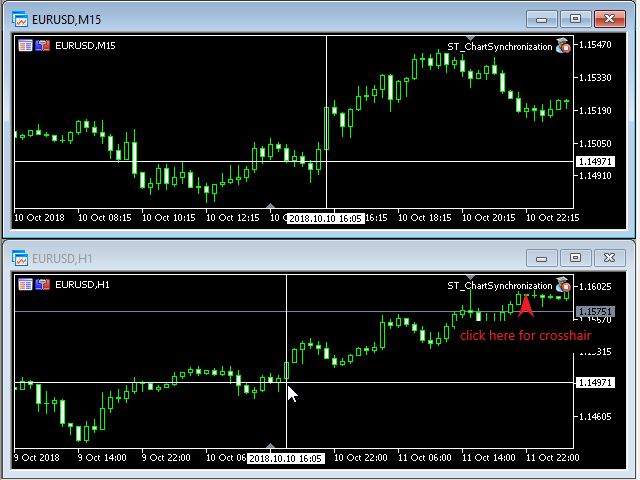
Task: Click '11 Oct 06:00' time label
Action: pos(425,458)
